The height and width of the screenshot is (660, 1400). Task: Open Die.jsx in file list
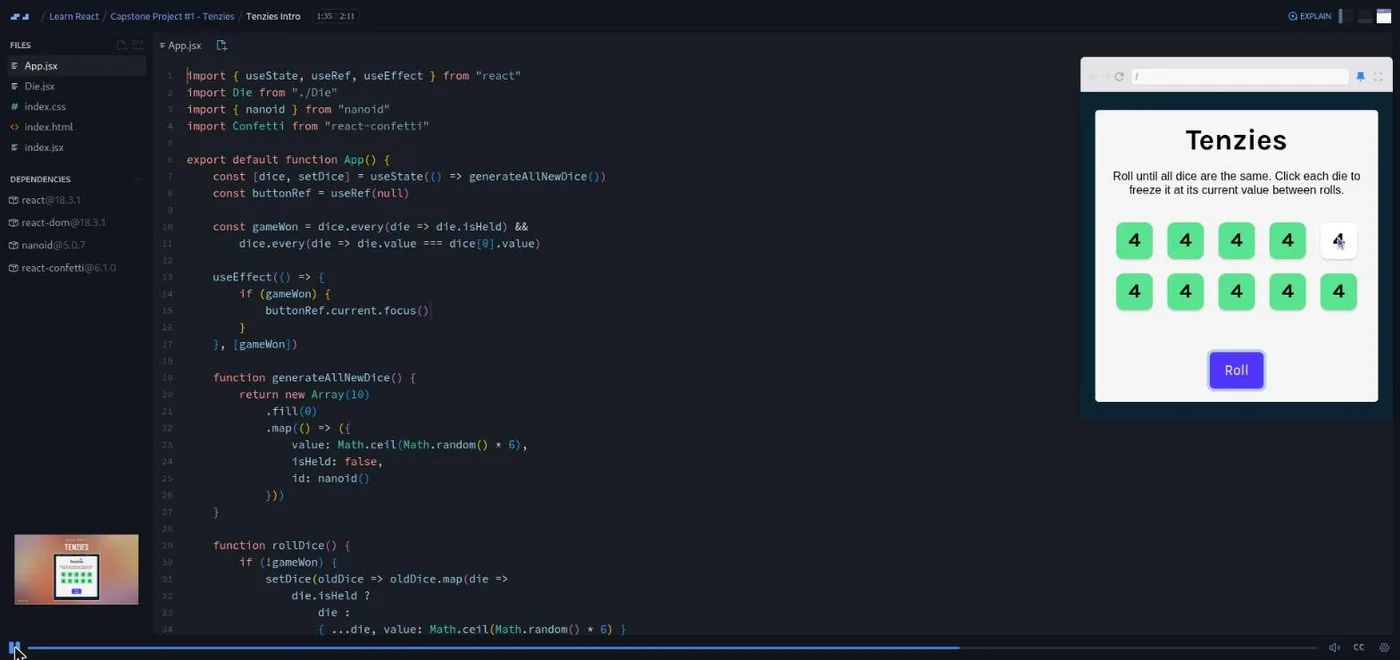75,86
